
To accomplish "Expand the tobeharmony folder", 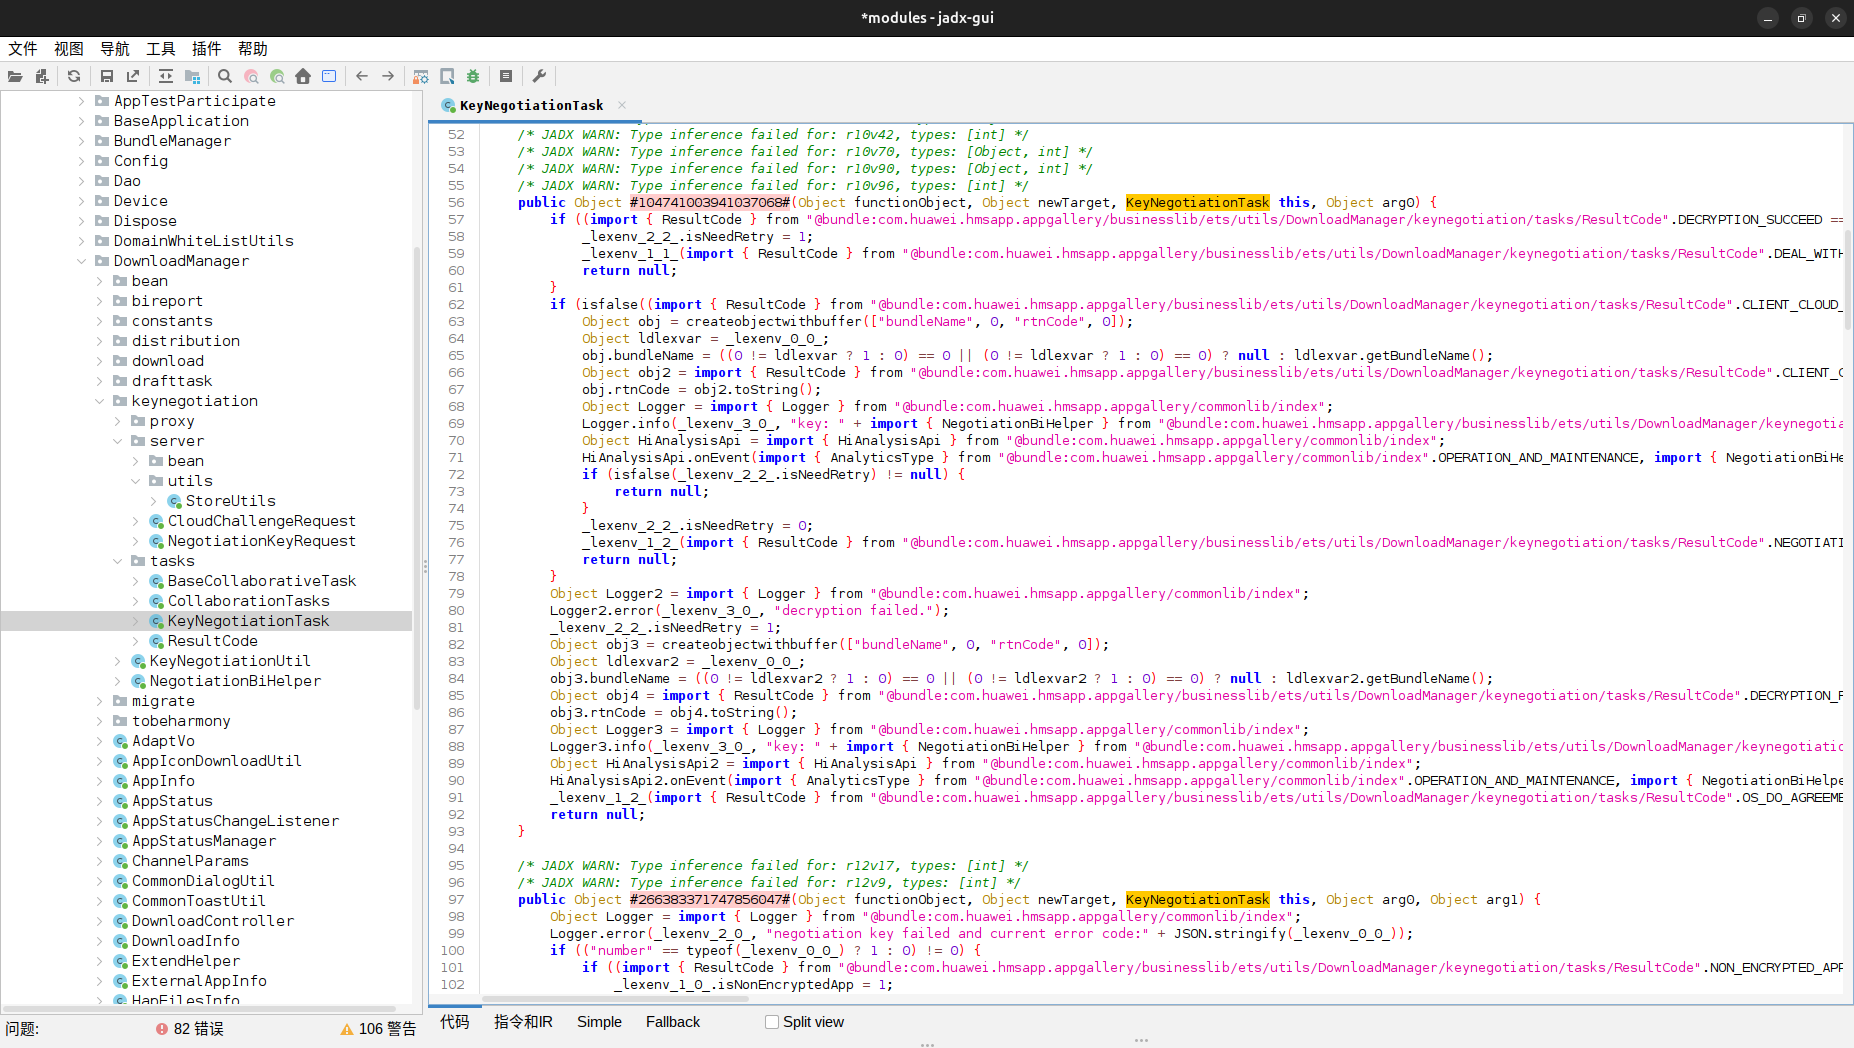I will click(x=100, y=721).
